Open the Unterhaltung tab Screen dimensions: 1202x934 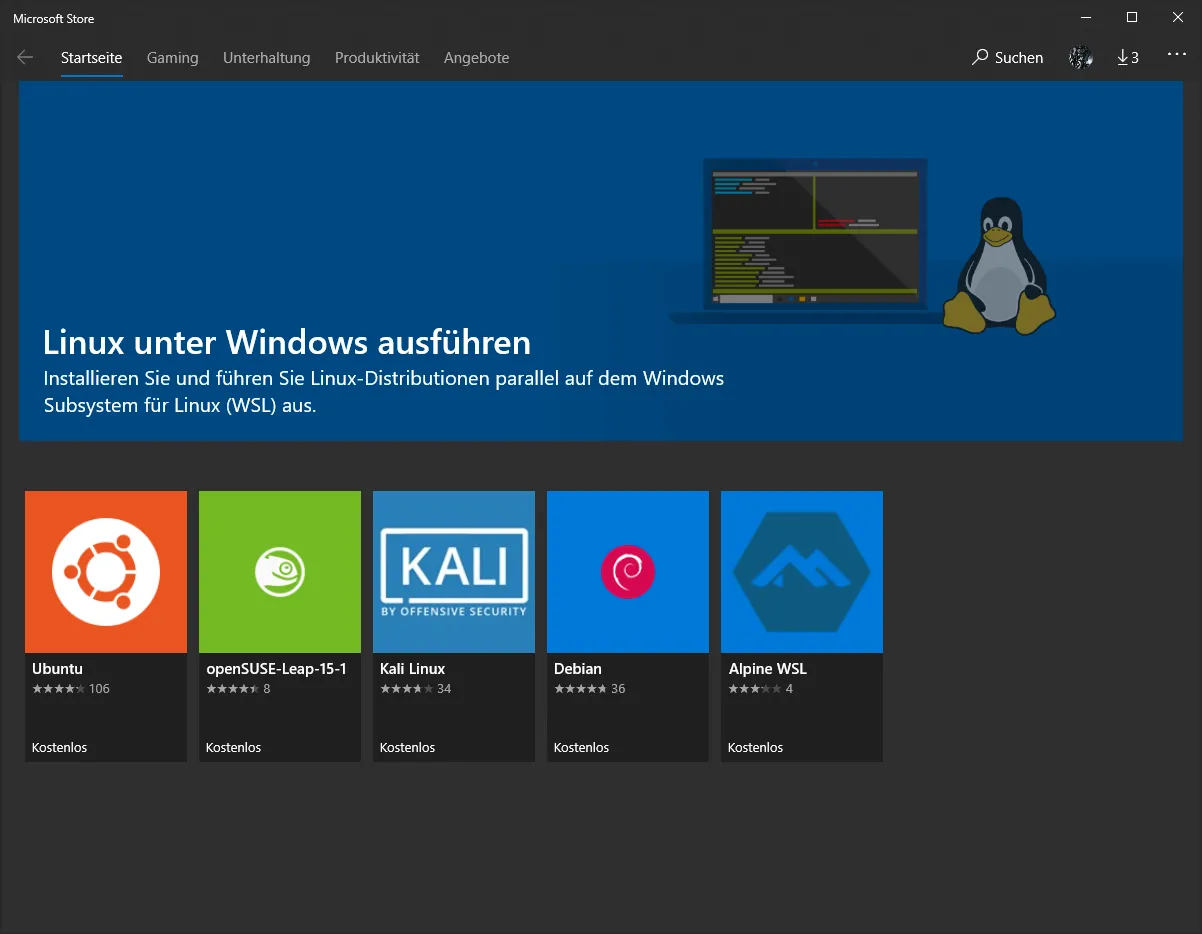[267, 58]
